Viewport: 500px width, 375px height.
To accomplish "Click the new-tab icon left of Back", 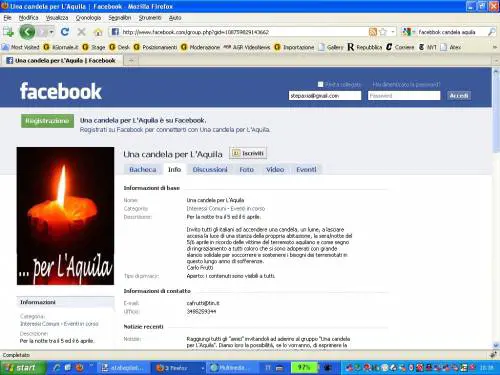I will tap(8, 32).
